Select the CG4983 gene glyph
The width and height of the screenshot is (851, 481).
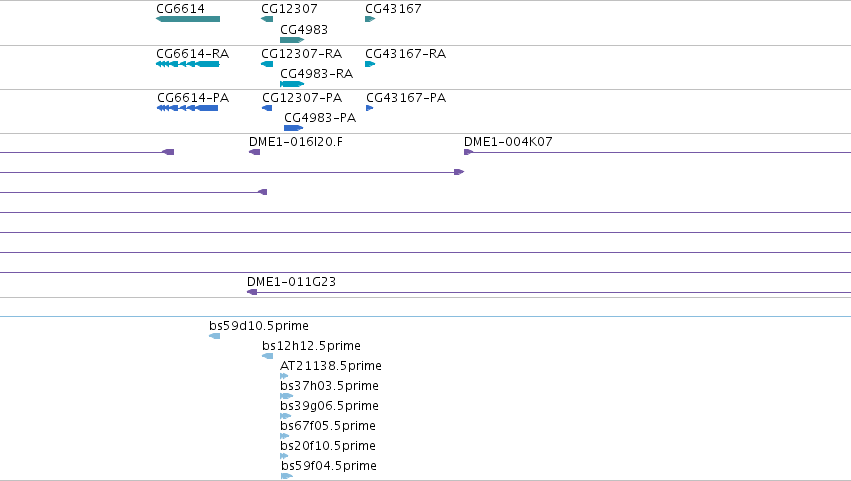click(x=292, y=40)
